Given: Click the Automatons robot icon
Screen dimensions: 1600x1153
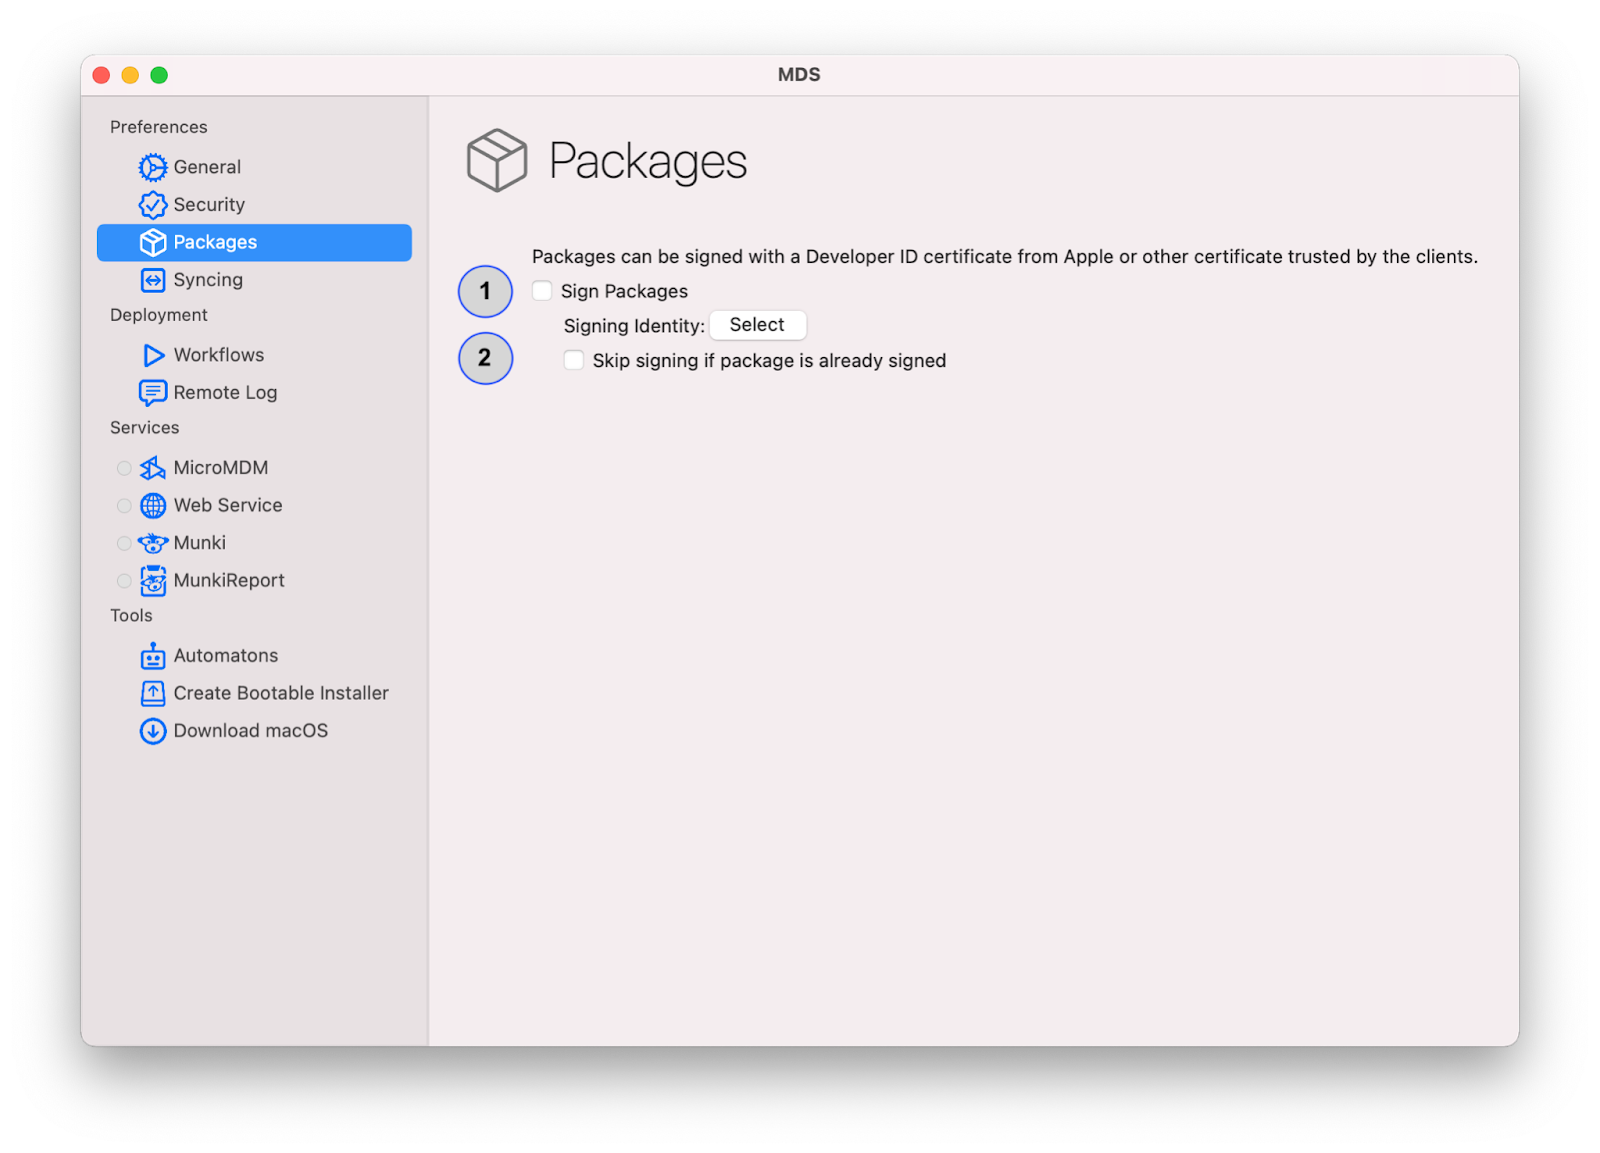Looking at the screenshot, I should click(152, 656).
